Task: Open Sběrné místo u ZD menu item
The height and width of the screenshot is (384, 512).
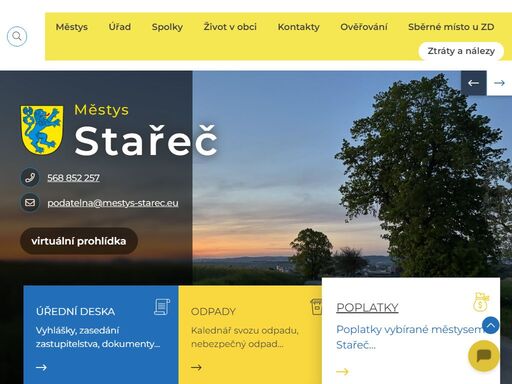Action: click(x=451, y=27)
